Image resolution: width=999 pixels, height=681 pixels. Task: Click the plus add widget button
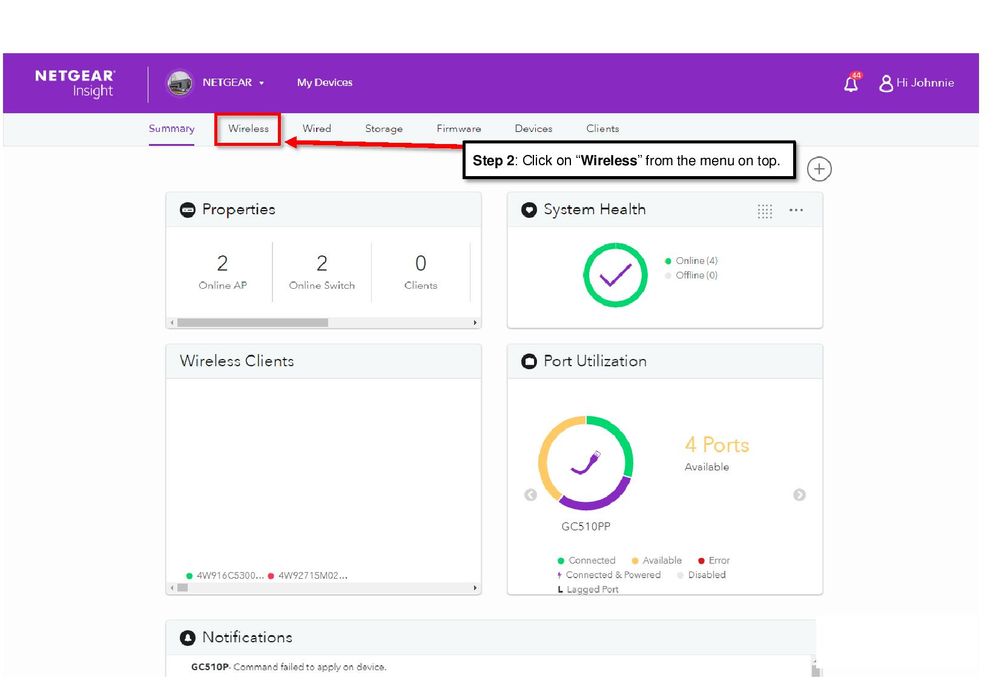point(819,169)
